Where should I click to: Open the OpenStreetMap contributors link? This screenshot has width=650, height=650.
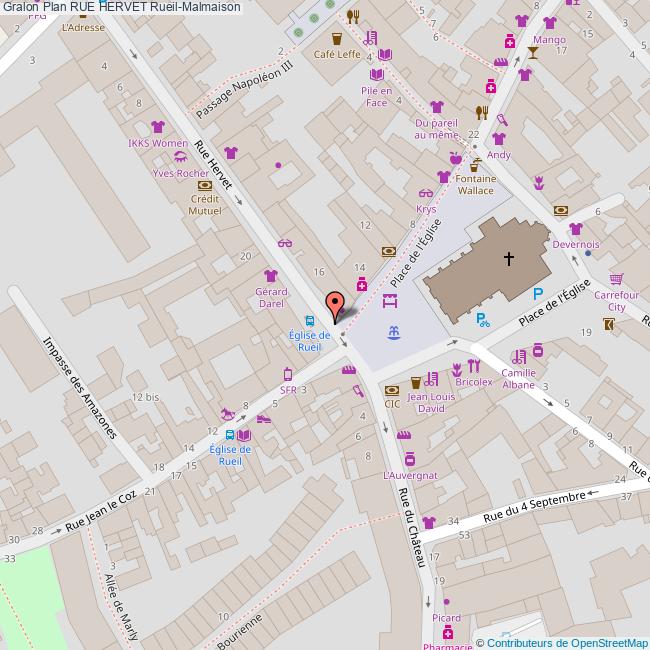[x=567, y=643]
